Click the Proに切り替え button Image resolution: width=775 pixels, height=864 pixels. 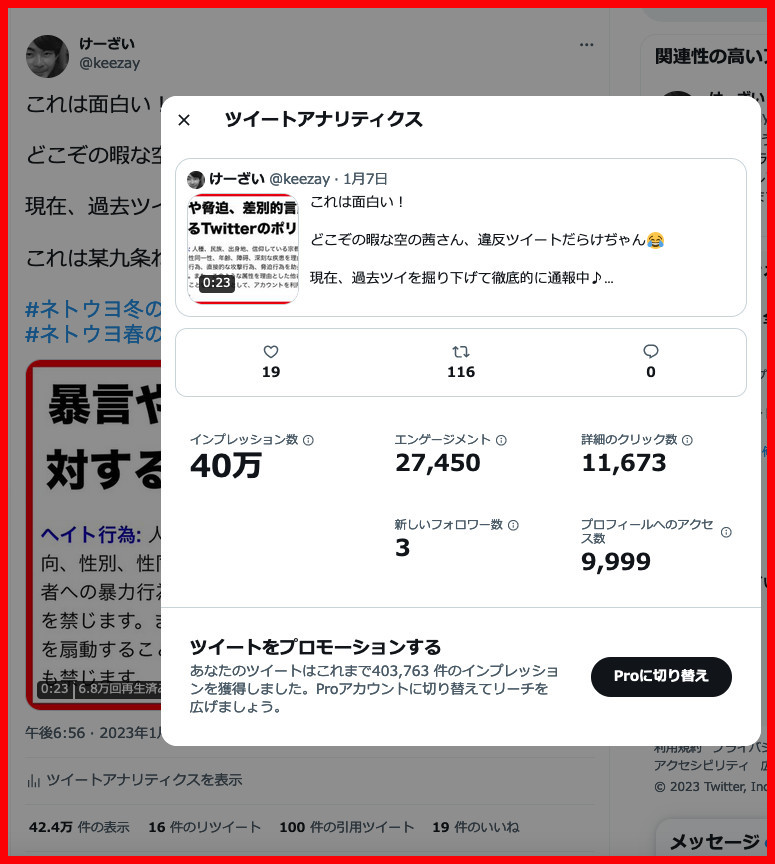point(661,676)
